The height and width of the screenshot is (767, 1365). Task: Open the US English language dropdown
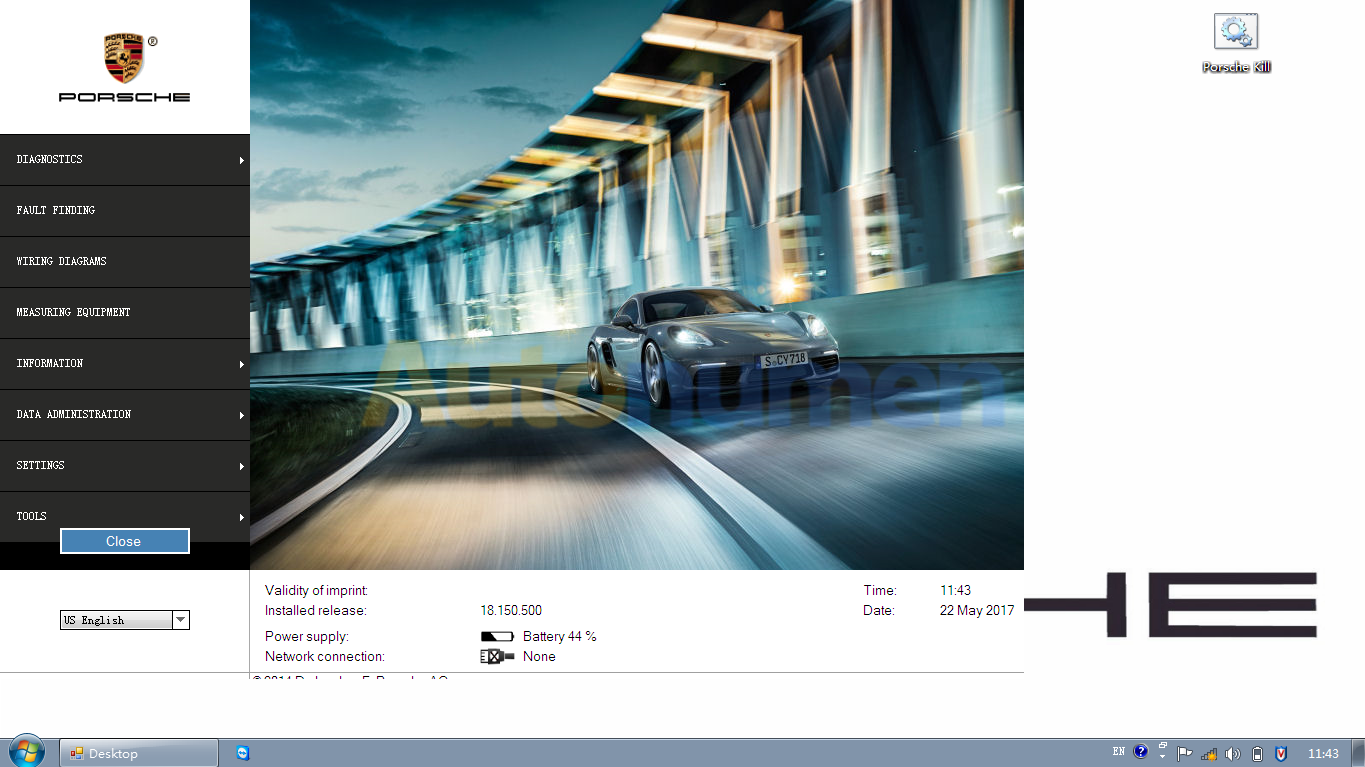point(125,620)
